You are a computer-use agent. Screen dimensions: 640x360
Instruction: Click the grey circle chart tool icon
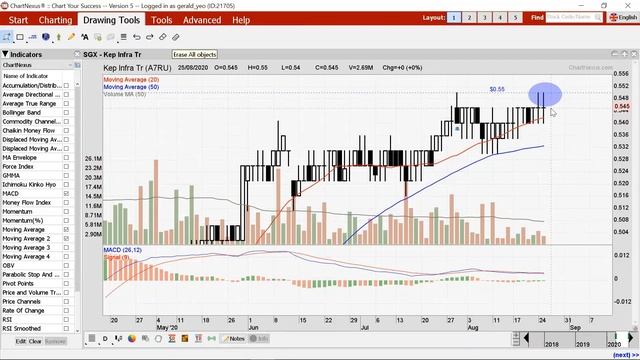tap(158, 338)
